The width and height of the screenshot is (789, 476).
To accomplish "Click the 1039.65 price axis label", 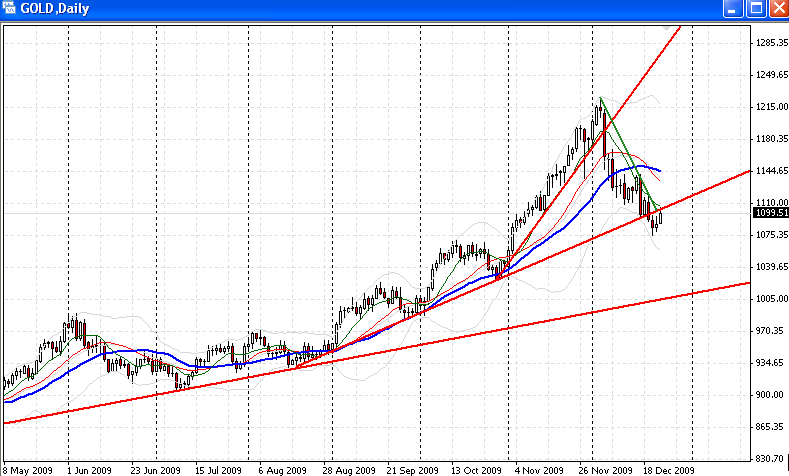I will pos(772,267).
